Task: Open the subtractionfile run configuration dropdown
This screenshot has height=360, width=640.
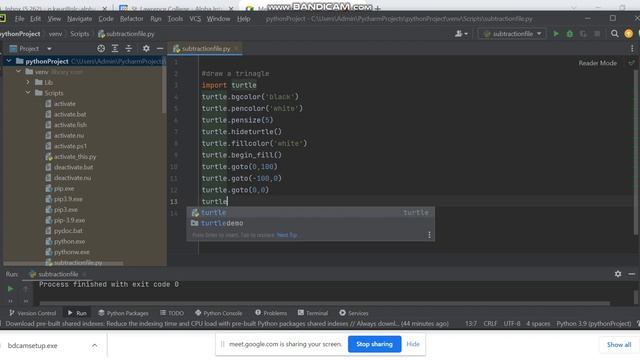Action: click(x=512, y=34)
